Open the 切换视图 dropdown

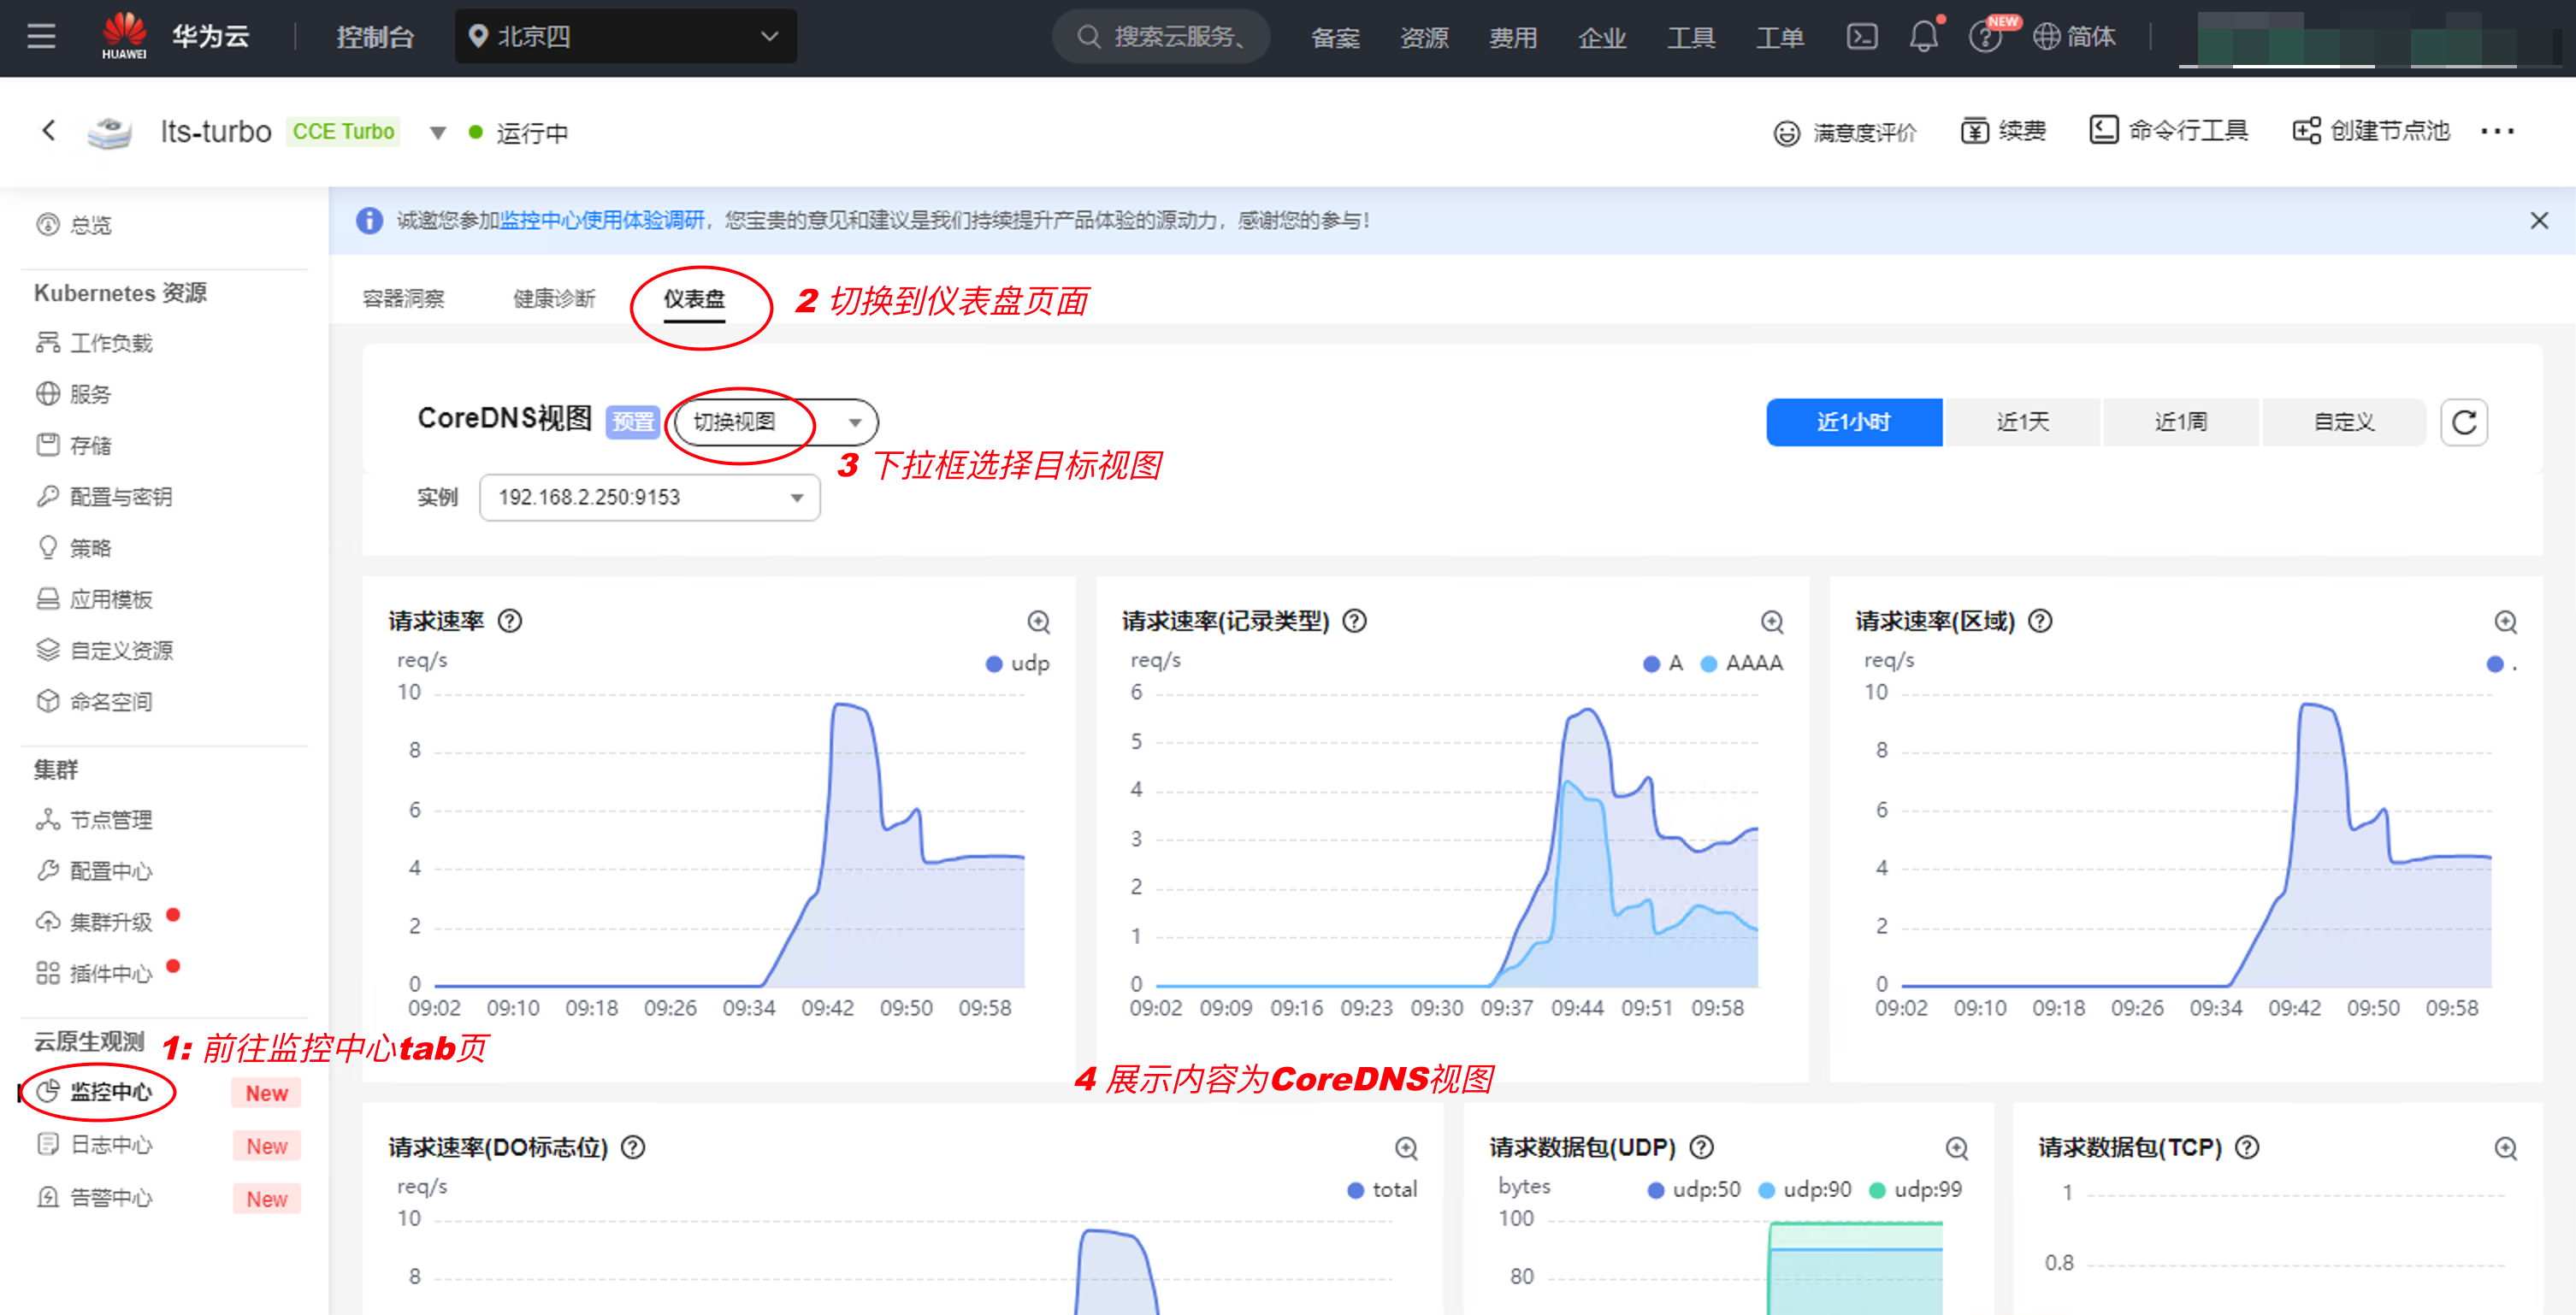(x=776, y=422)
